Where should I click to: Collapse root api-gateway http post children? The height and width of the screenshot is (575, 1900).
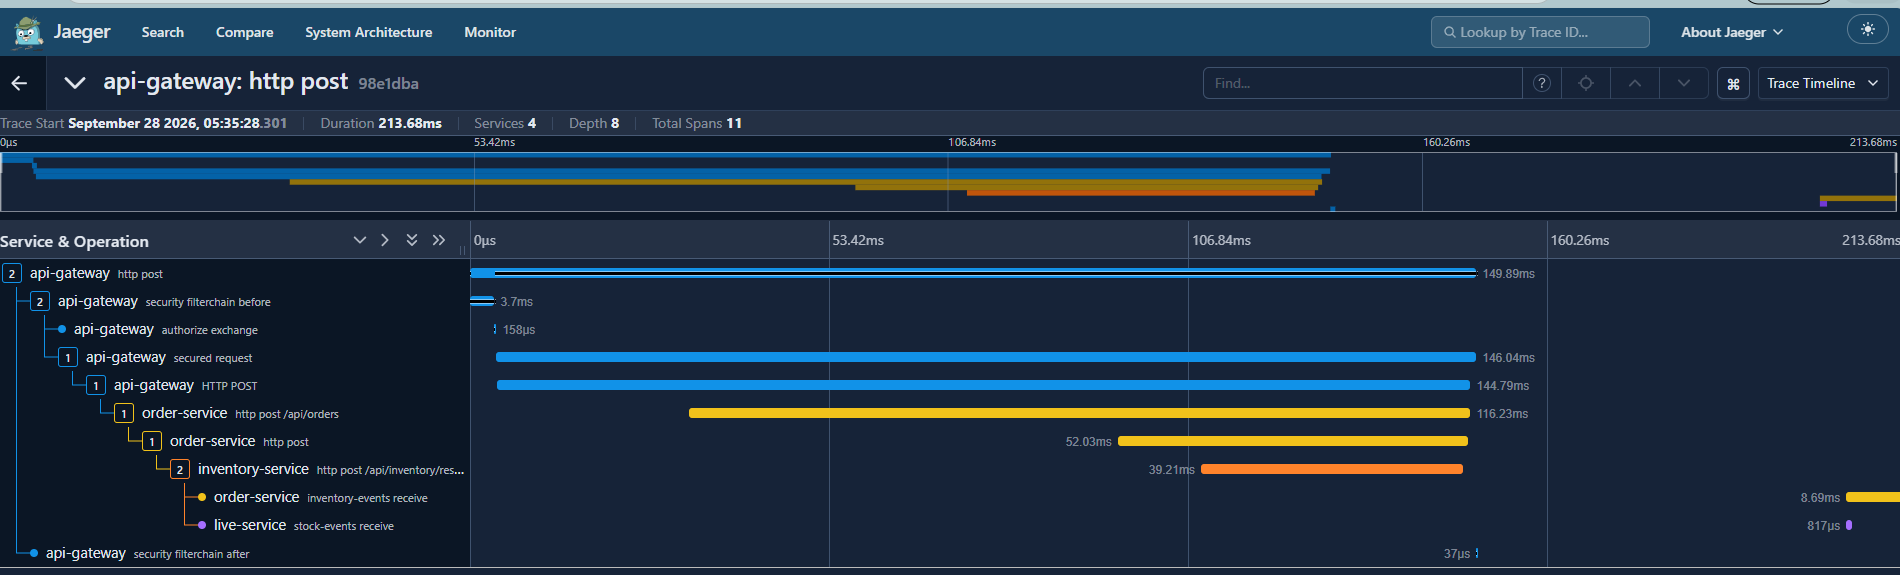12,273
